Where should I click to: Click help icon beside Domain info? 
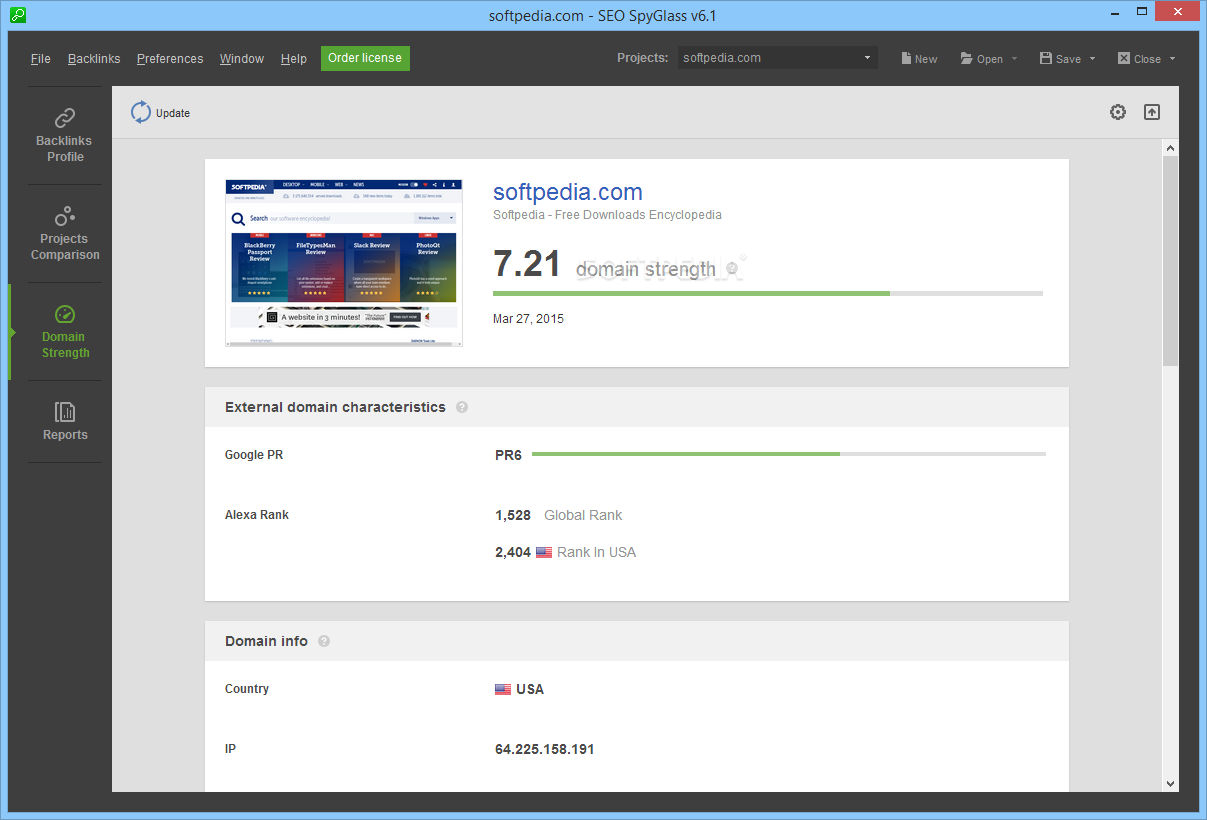click(x=323, y=641)
